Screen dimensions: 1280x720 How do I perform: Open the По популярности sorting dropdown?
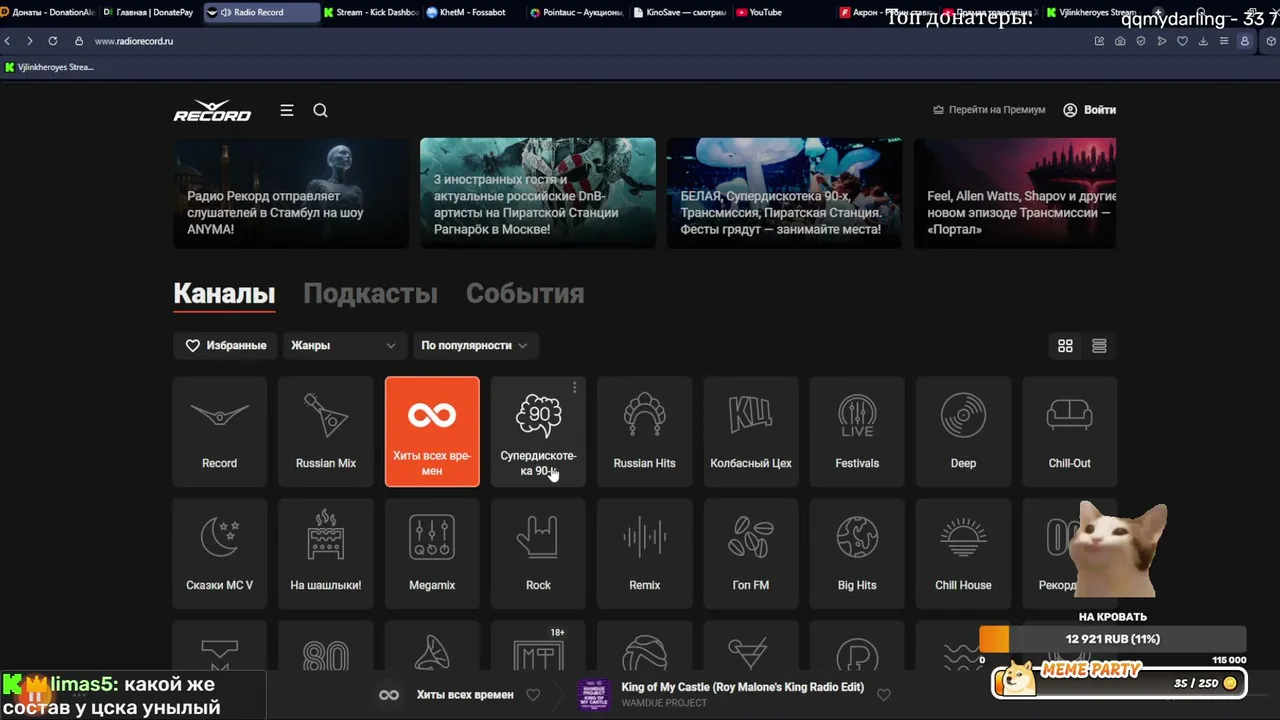(x=476, y=345)
